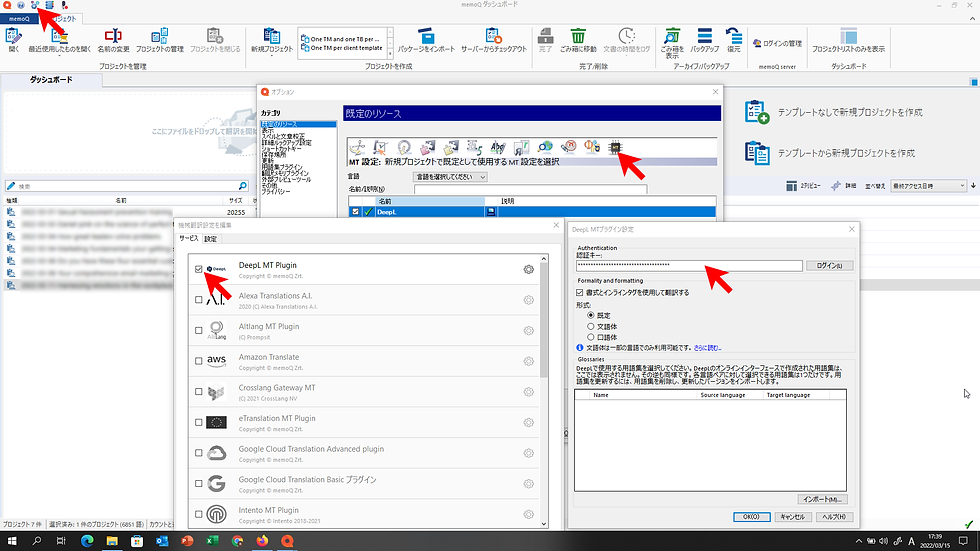Open the web help icon in quick access toolbar
980x551 pixels.
21,5
